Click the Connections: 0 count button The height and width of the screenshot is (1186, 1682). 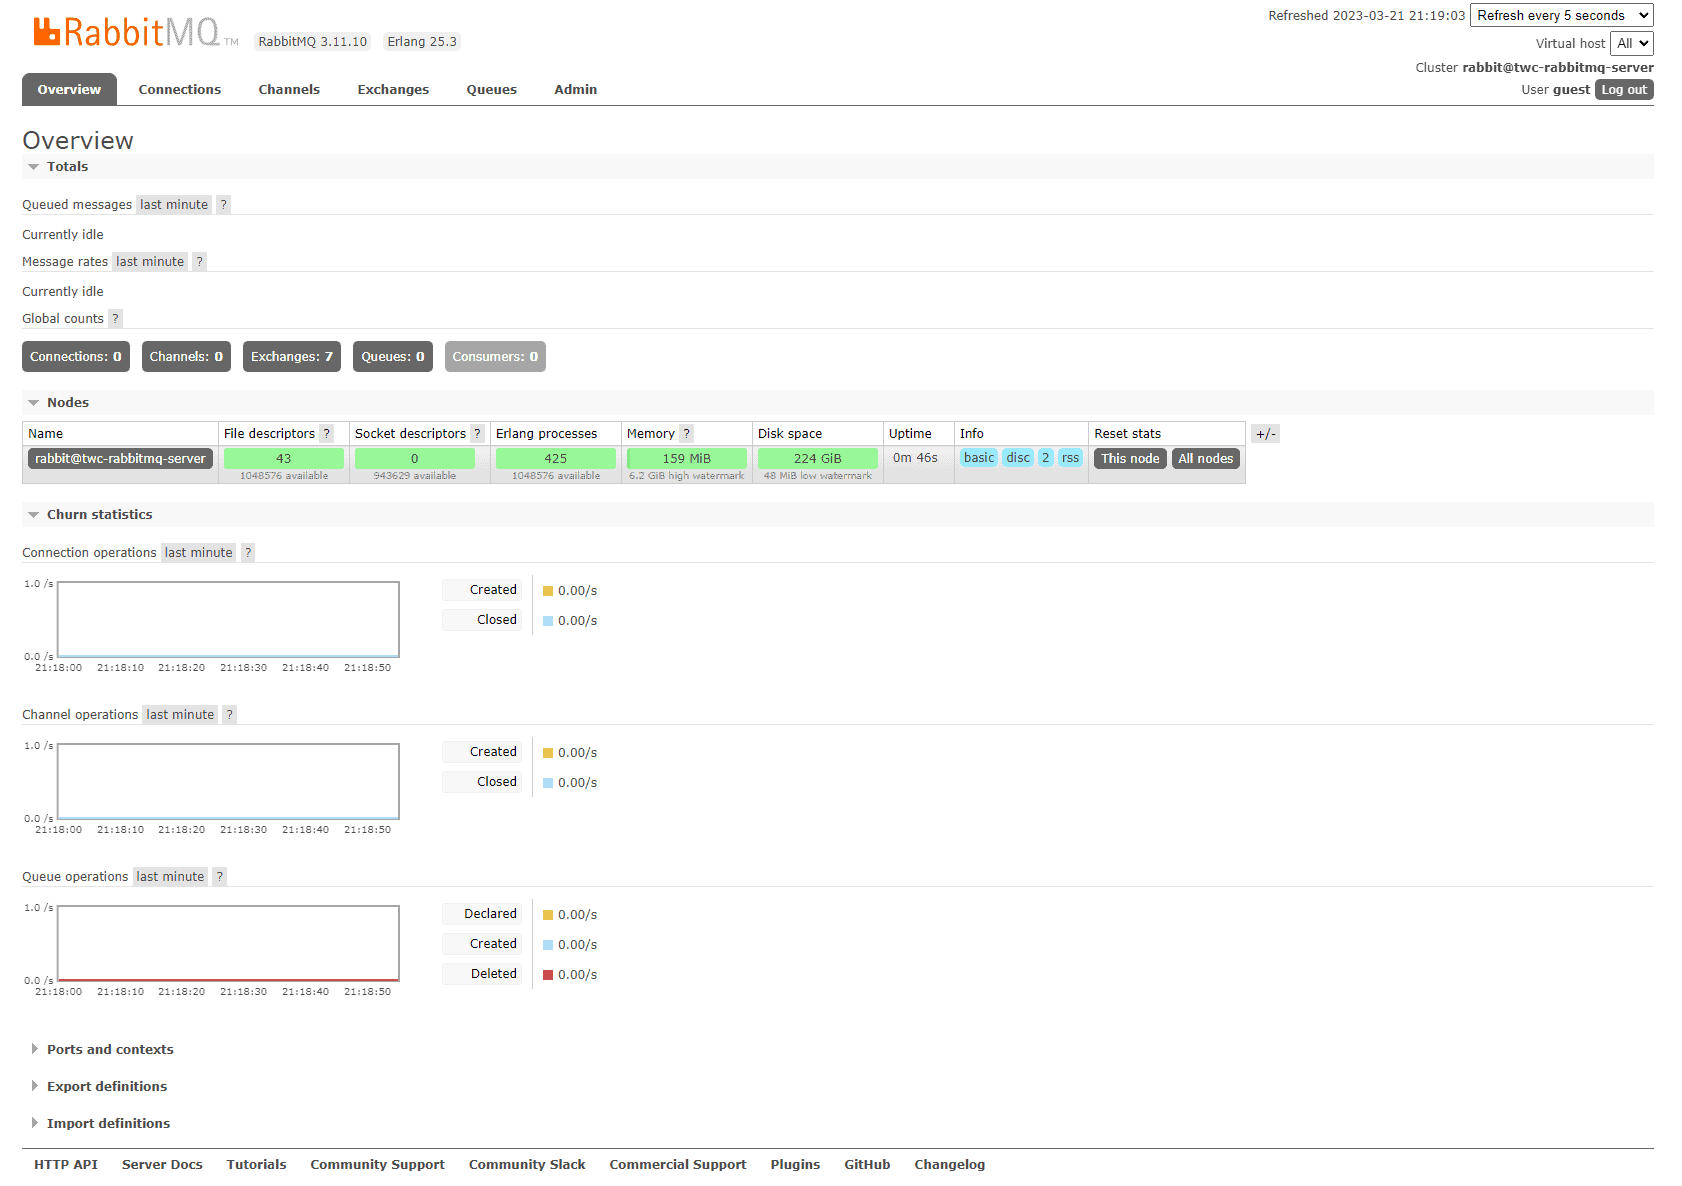pyautogui.click(x=76, y=356)
